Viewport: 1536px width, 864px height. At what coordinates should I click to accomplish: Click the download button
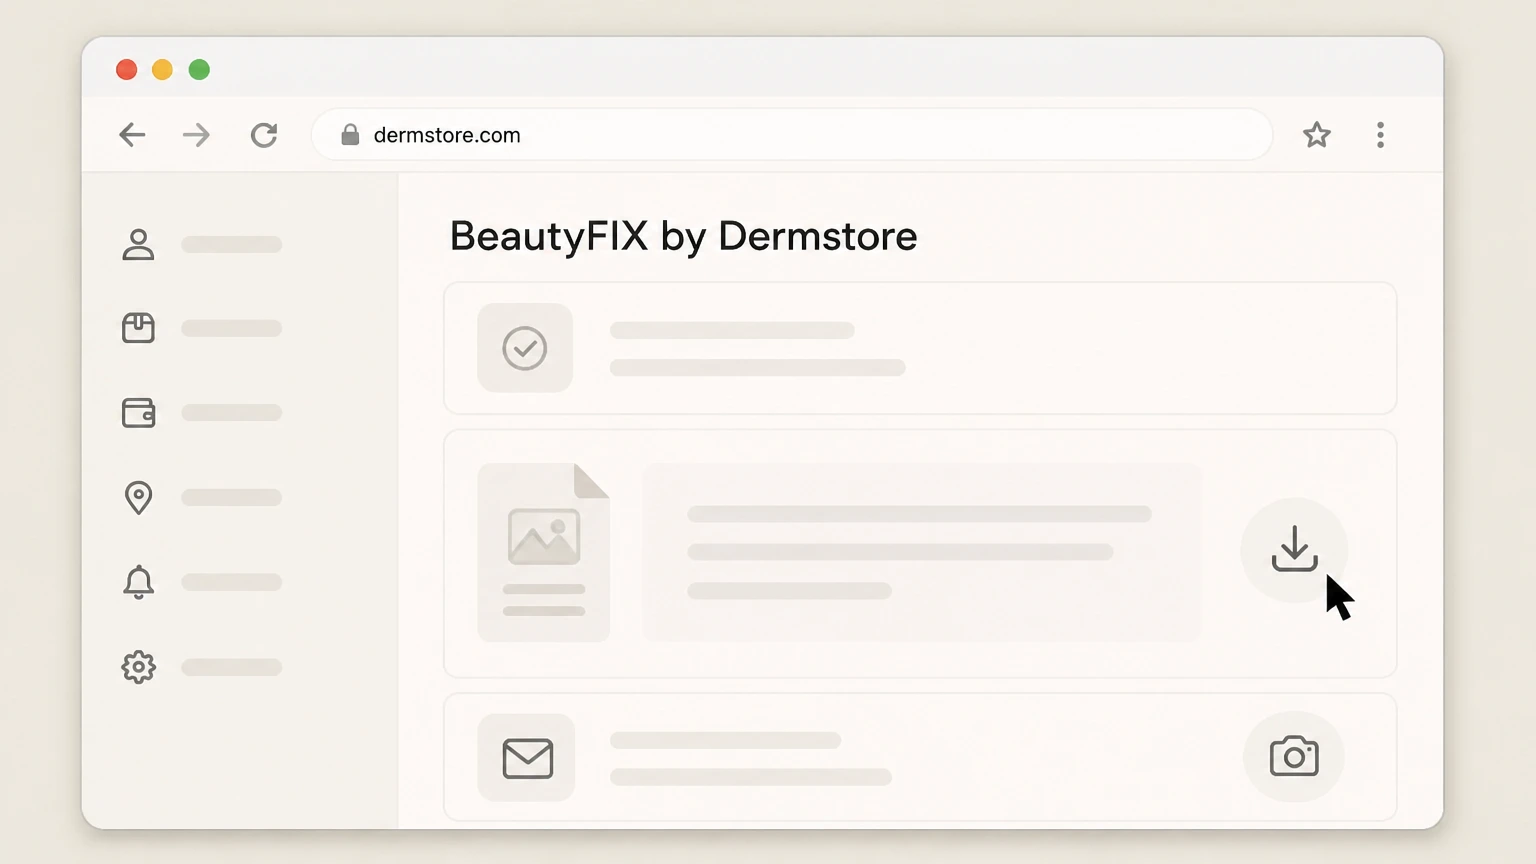[1294, 549]
